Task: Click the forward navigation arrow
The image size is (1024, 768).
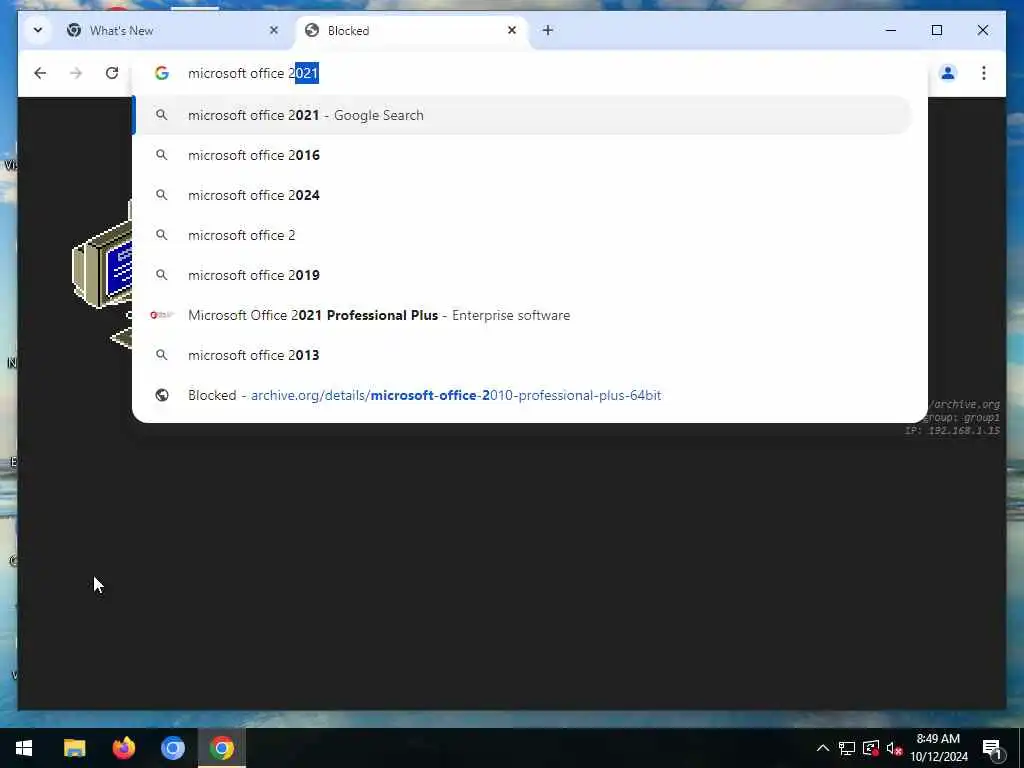Action: click(x=76, y=73)
